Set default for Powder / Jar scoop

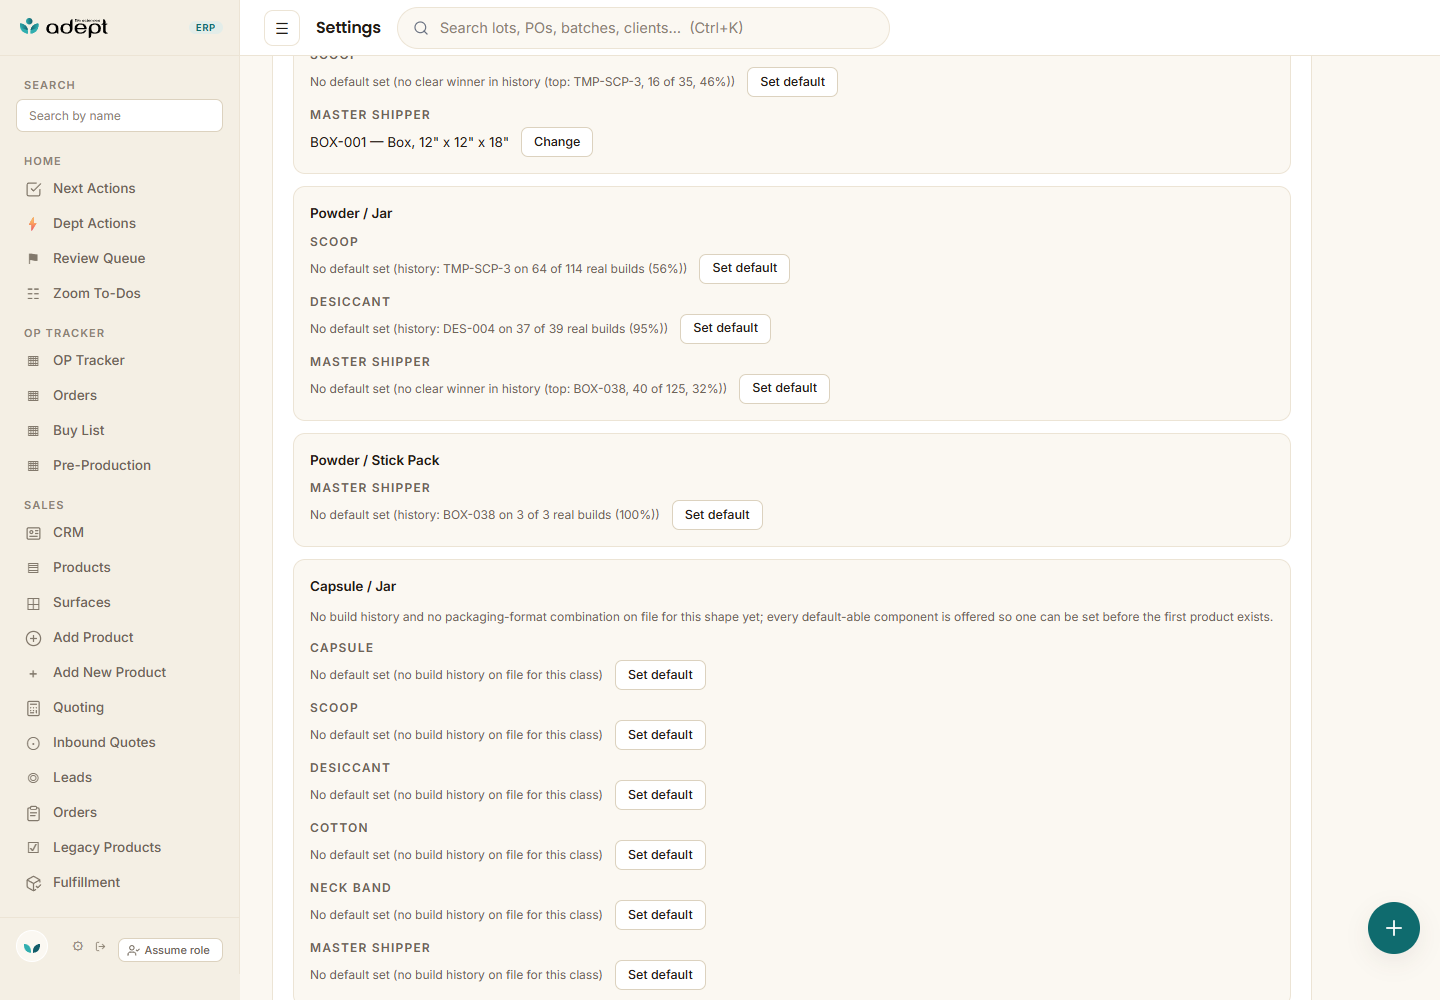[x=744, y=268]
